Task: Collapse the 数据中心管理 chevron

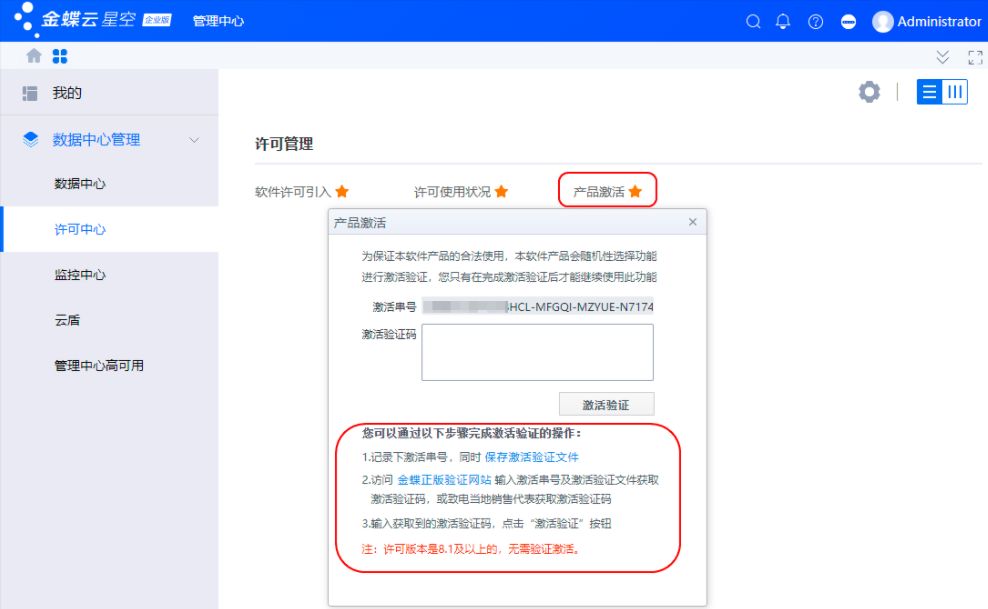Action: pyautogui.click(x=194, y=140)
